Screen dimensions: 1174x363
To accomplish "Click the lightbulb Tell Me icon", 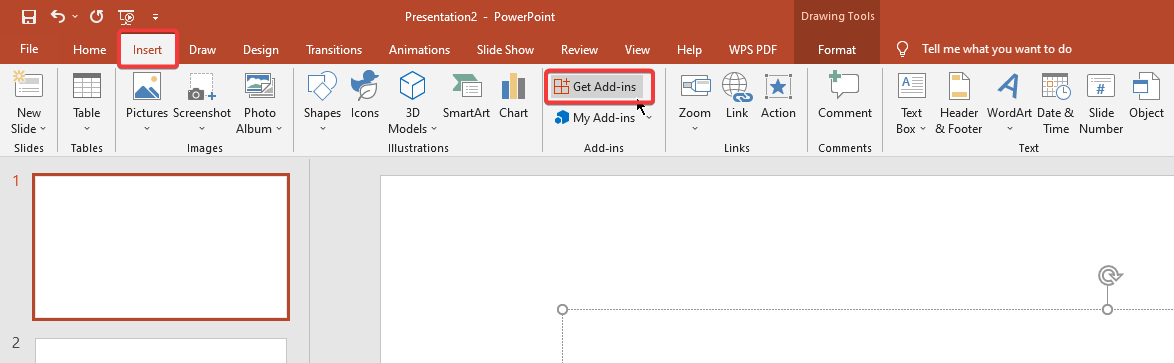I will 903,49.
